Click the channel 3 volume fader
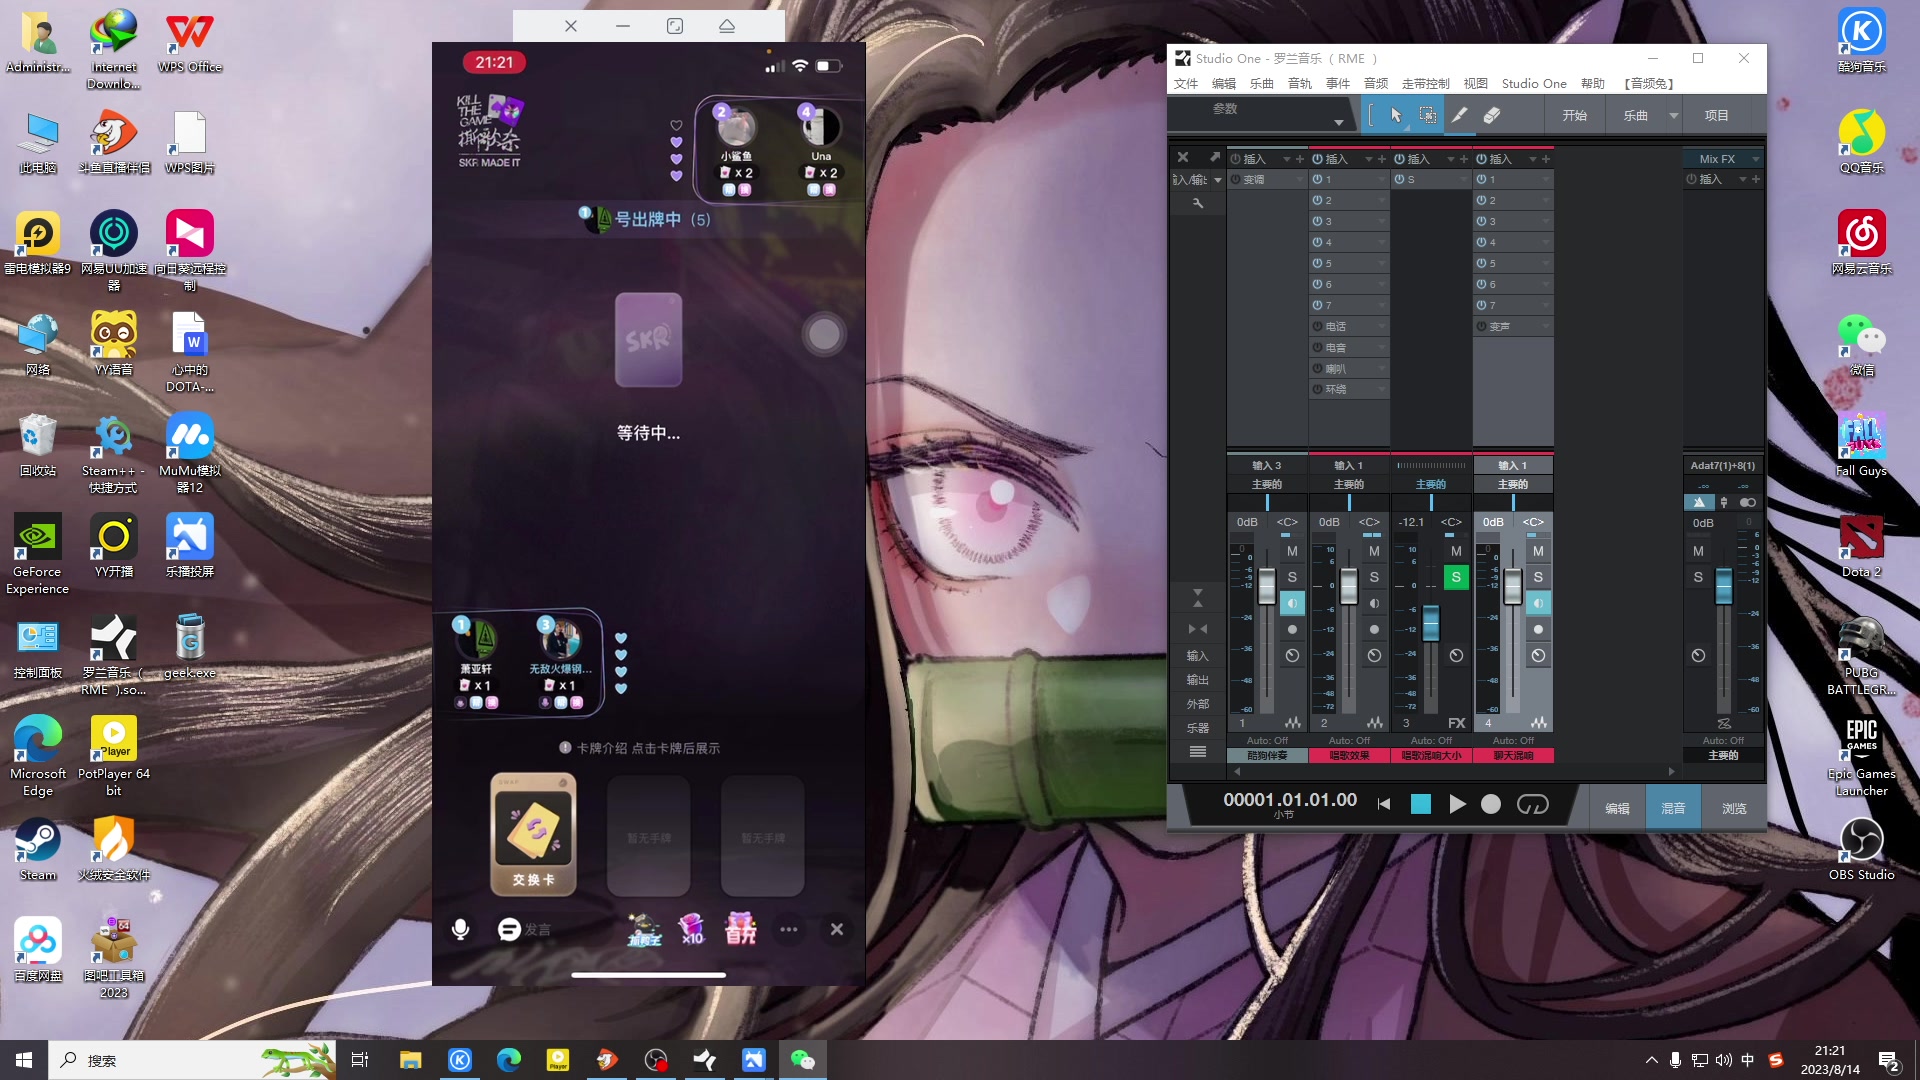Screen dimensions: 1920x1080 (x=1431, y=622)
